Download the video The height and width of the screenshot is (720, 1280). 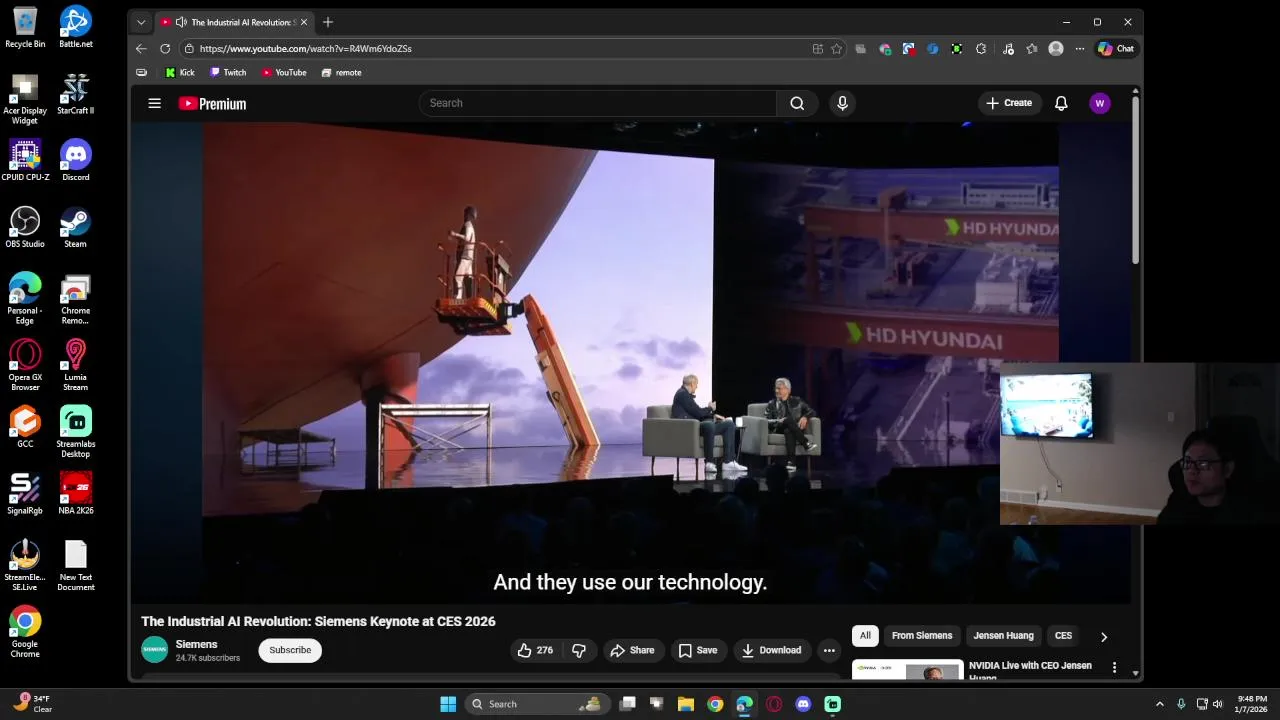pos(771,650)
